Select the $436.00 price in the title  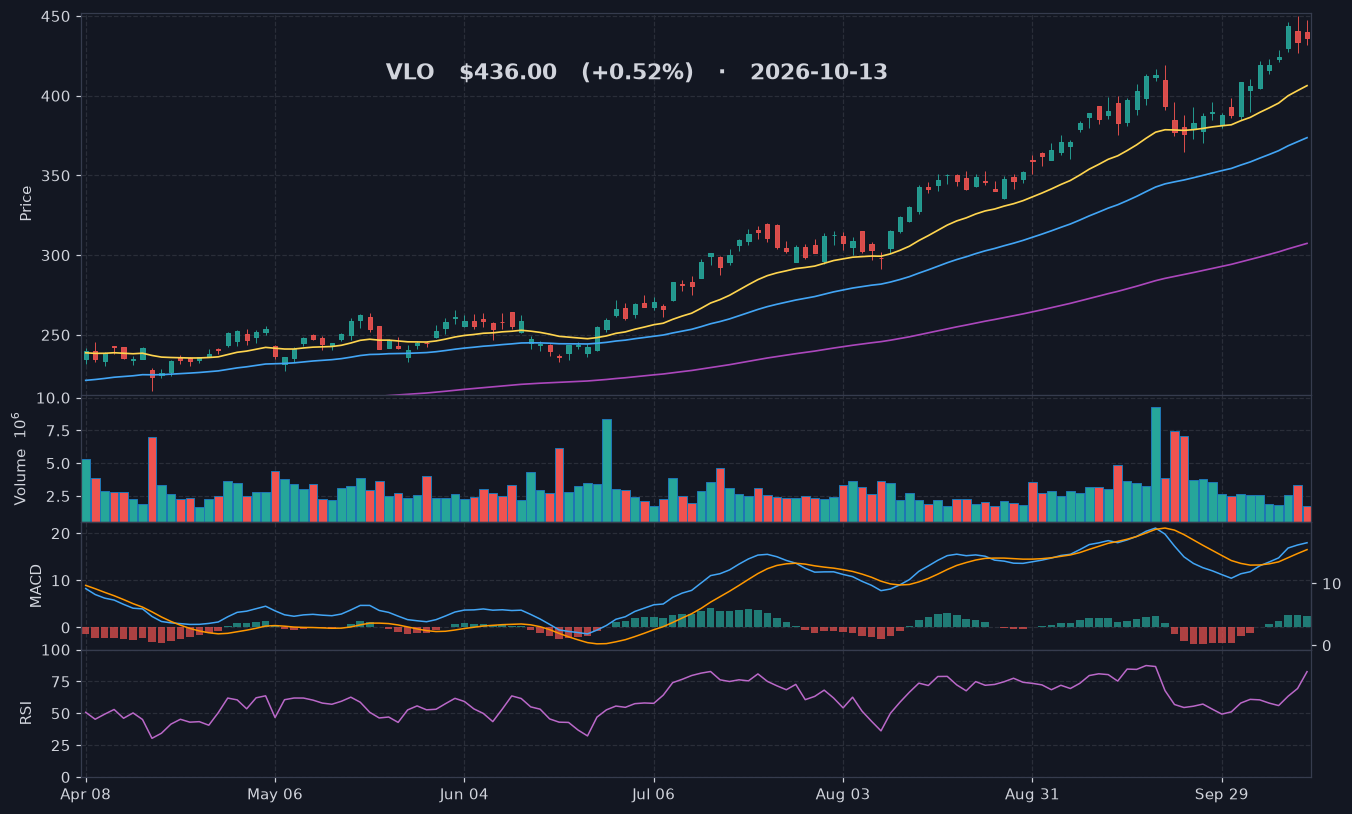click(508, 73)
